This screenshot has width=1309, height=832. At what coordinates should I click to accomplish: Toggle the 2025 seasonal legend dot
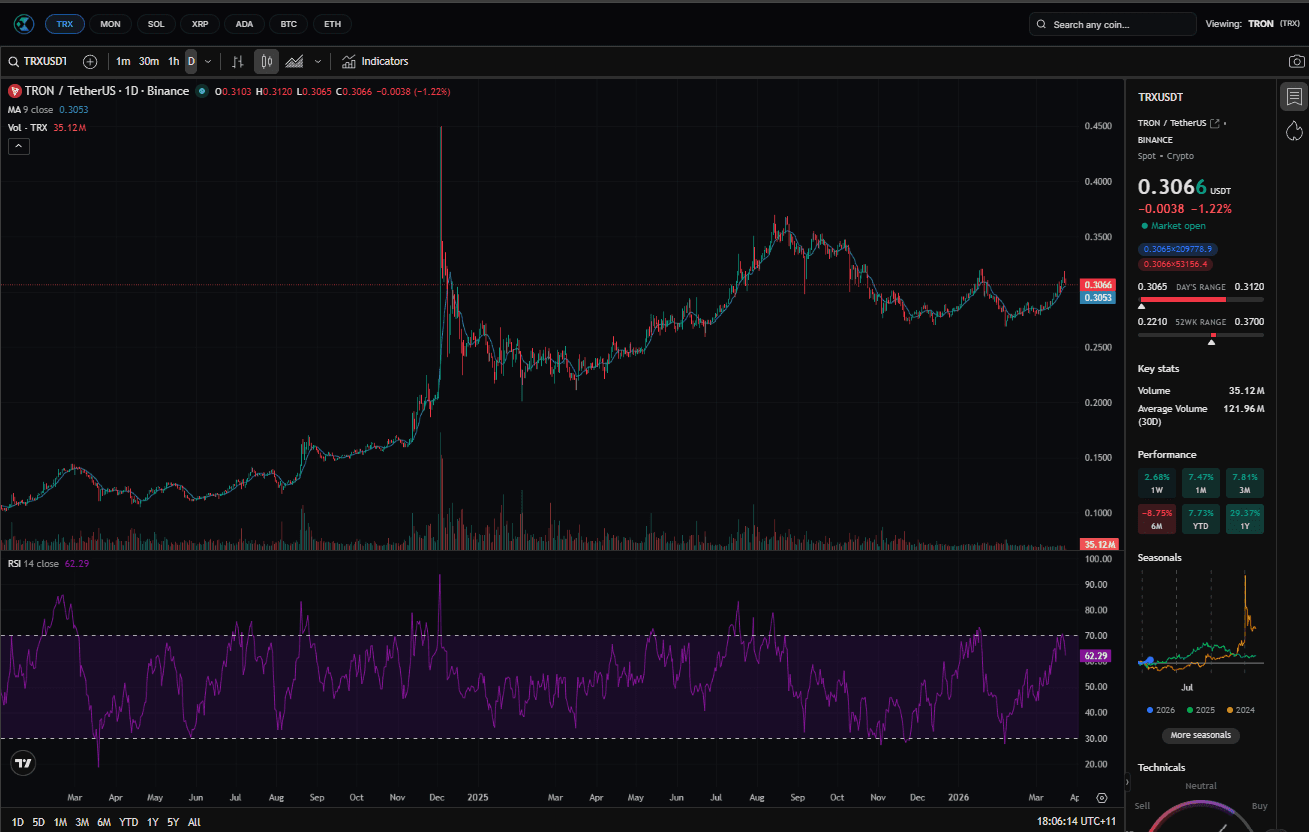[x=1191, y=710]
